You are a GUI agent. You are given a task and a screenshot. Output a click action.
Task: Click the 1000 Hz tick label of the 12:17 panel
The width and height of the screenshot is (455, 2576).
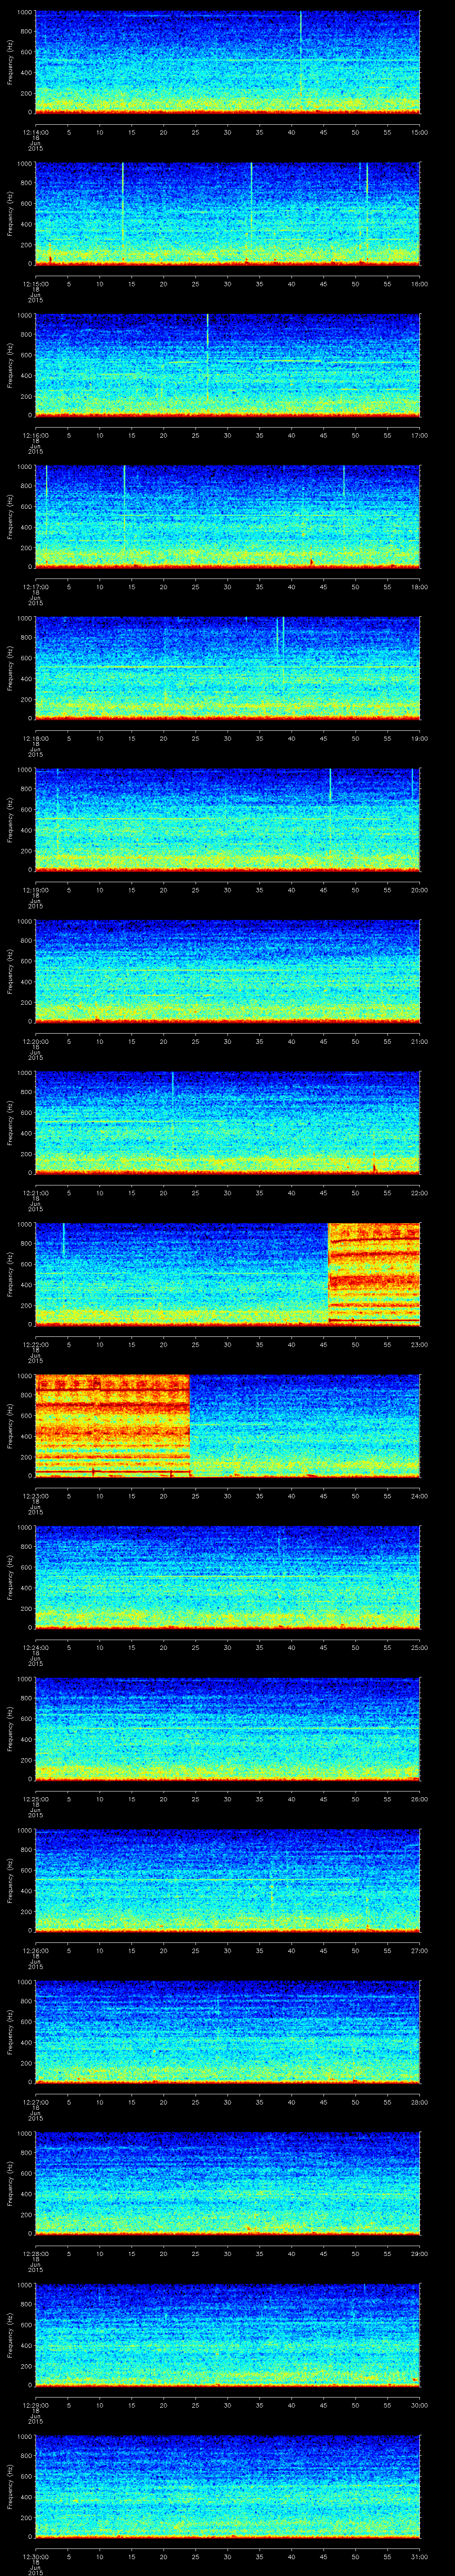[25, 467]
